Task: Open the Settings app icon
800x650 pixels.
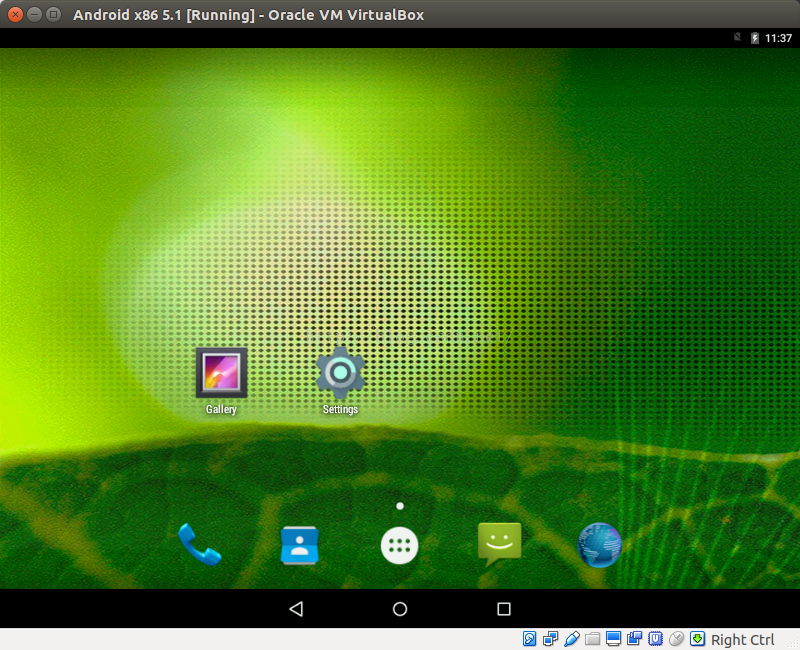Action: point(340,372)
